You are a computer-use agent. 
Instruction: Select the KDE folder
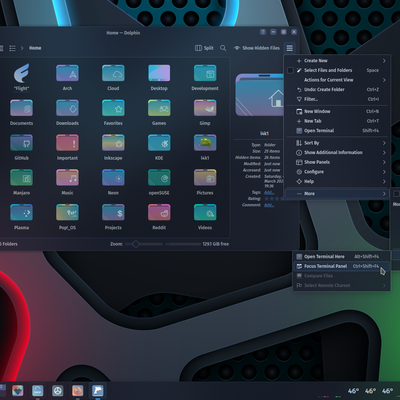159,147
